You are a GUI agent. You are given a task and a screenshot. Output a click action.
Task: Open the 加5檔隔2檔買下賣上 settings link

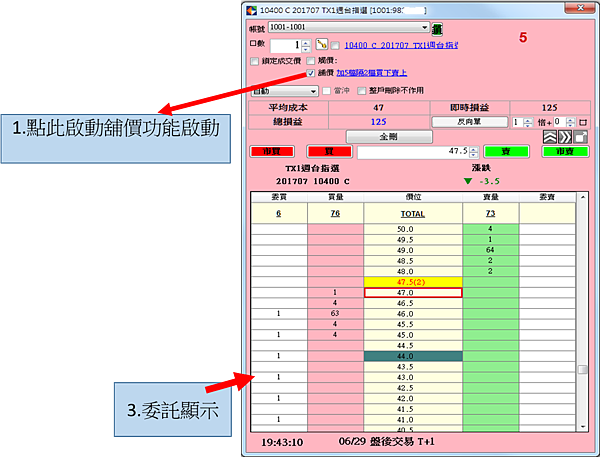click(371, 73)
